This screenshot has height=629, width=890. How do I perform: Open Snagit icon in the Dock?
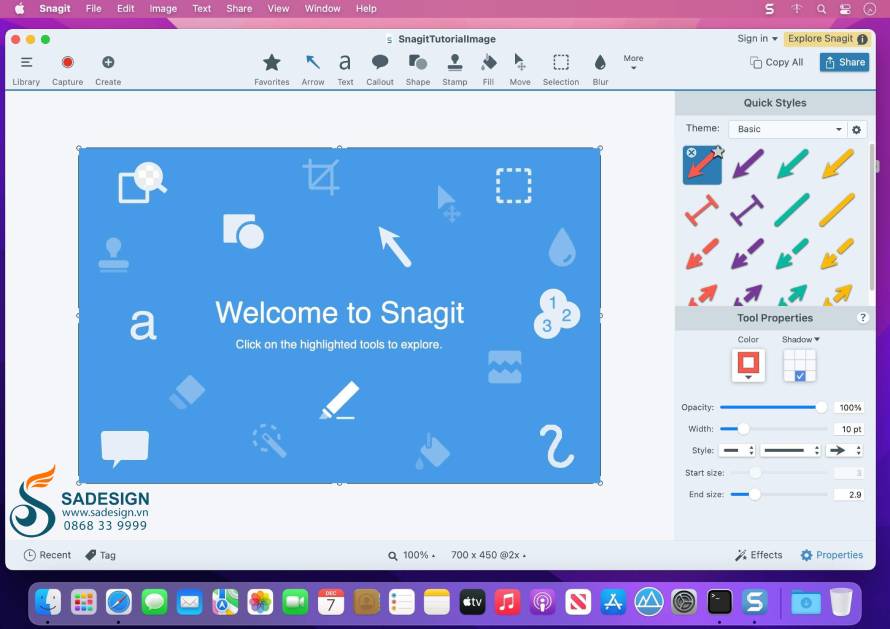tap(754, 602)
